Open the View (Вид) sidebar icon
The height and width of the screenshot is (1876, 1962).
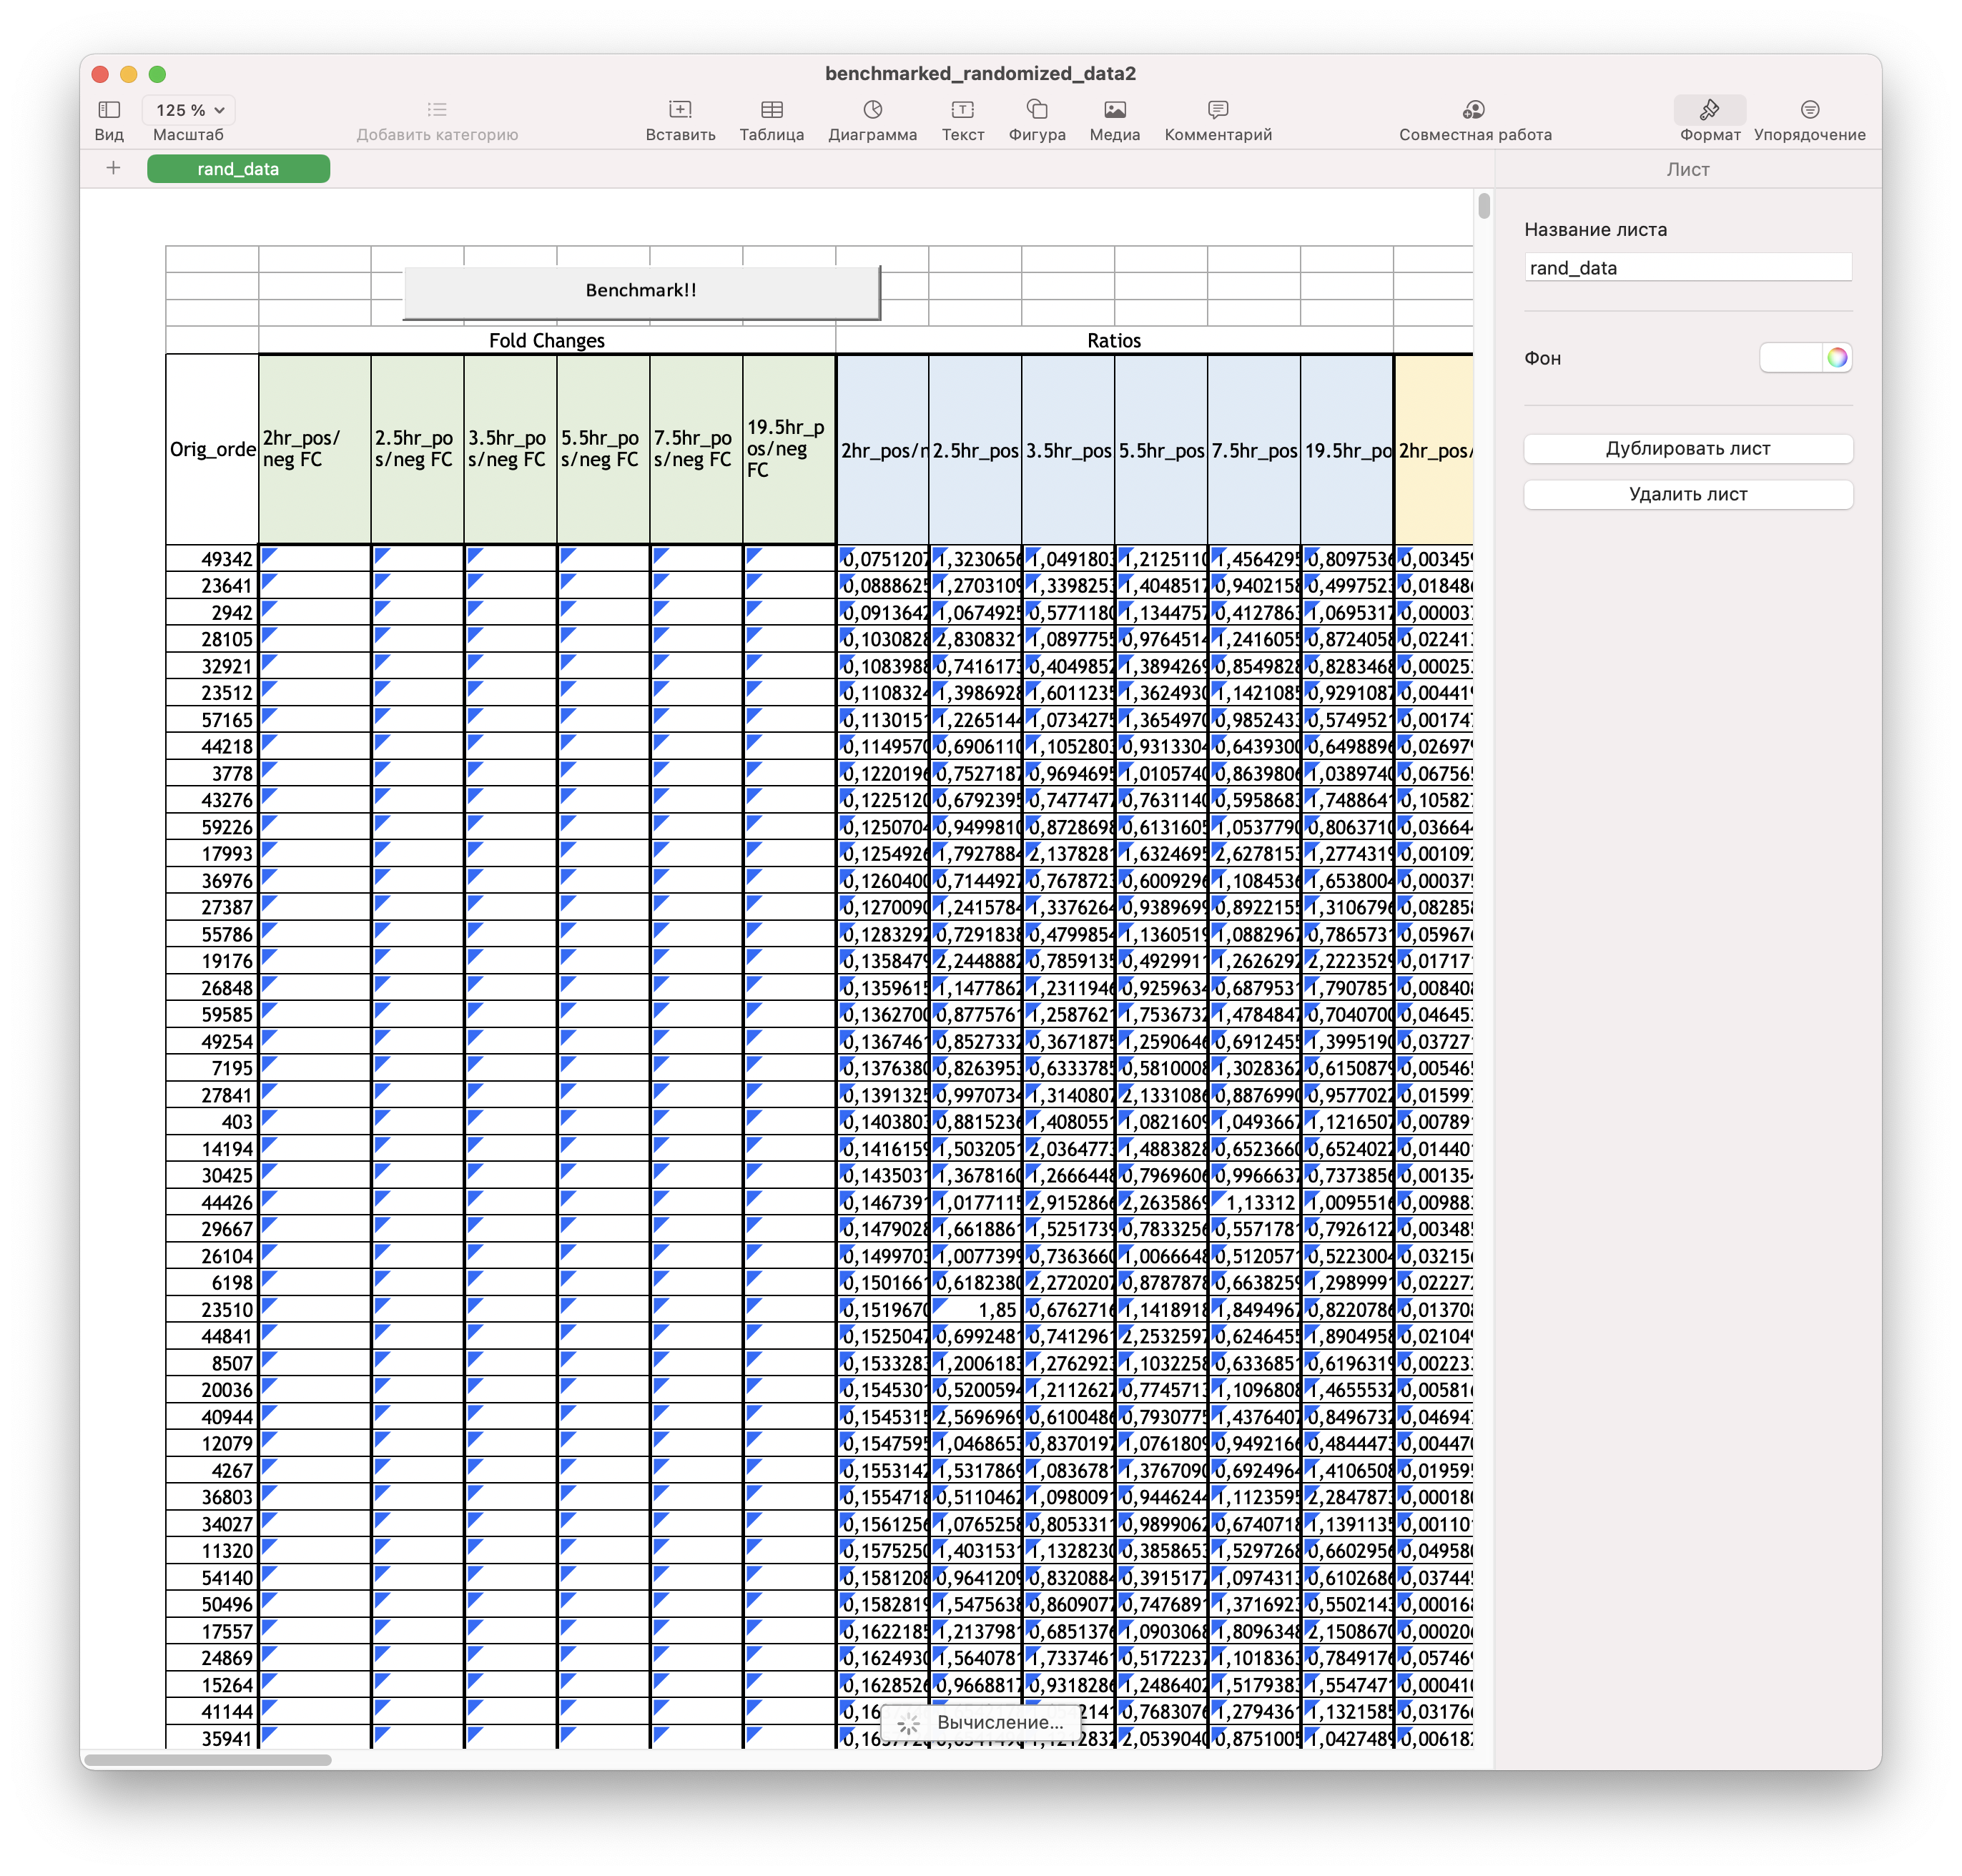pyautogui.click(x=109, y=109)
